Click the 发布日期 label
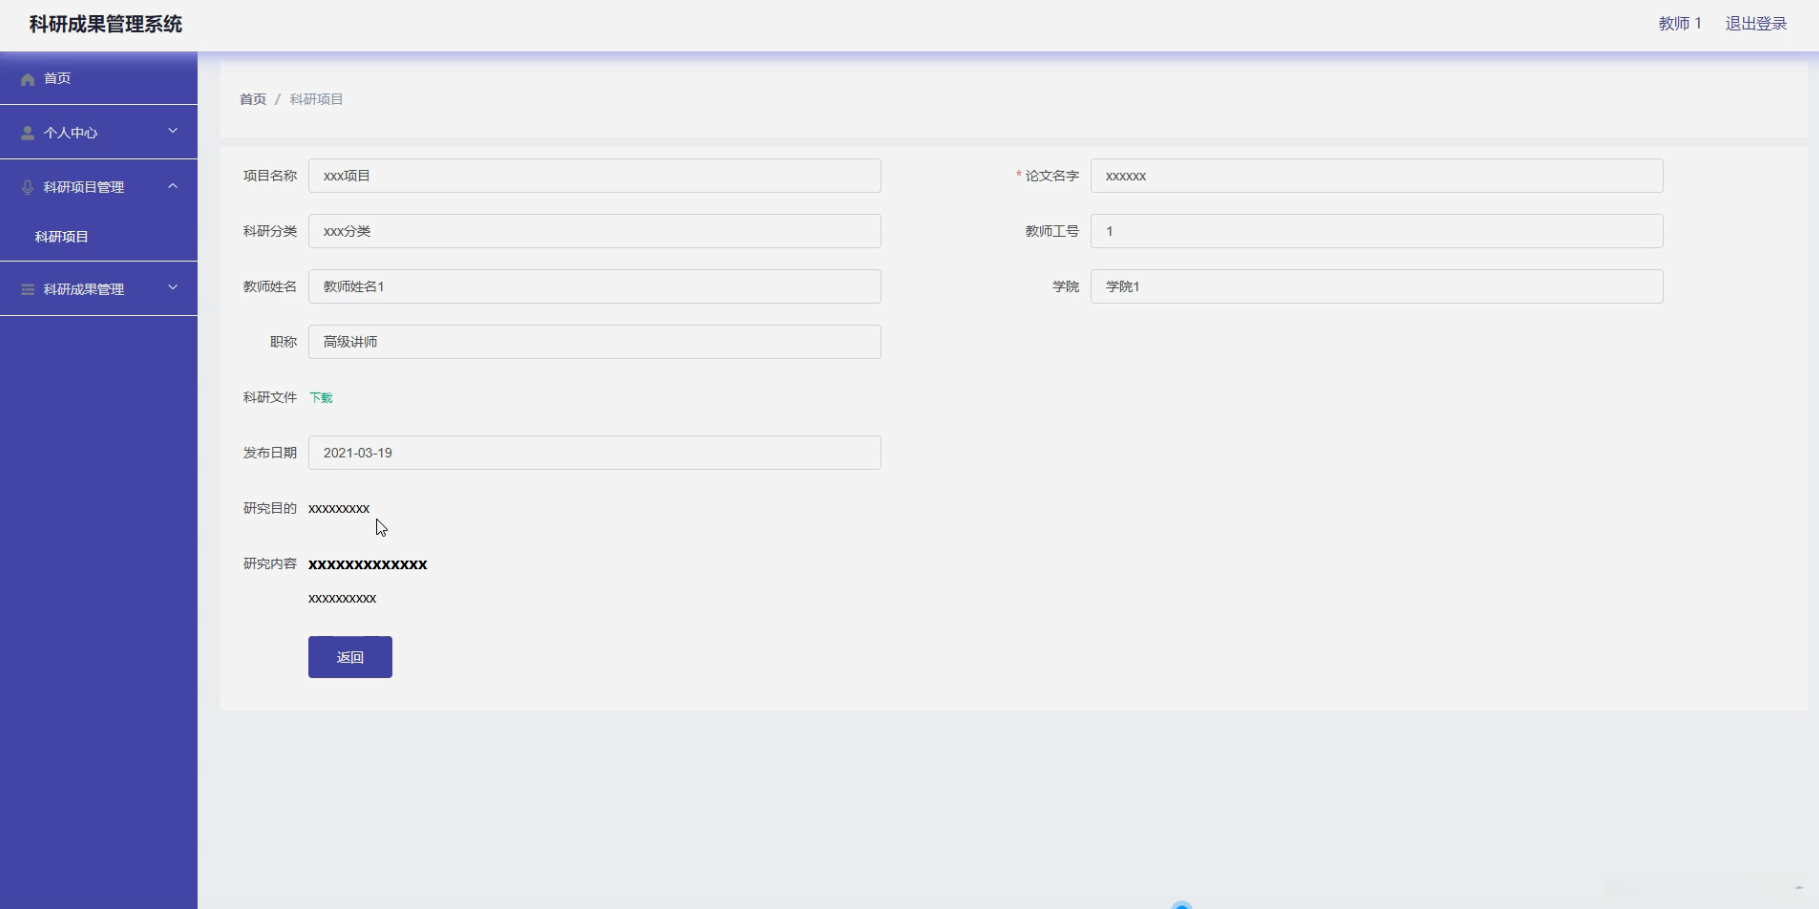 270,453
